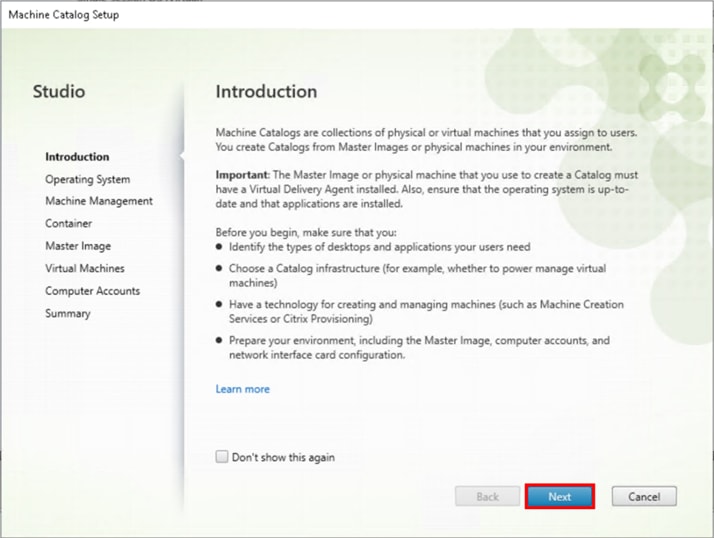Click the Next button
The image size is (714, 538).
point(560,496)
